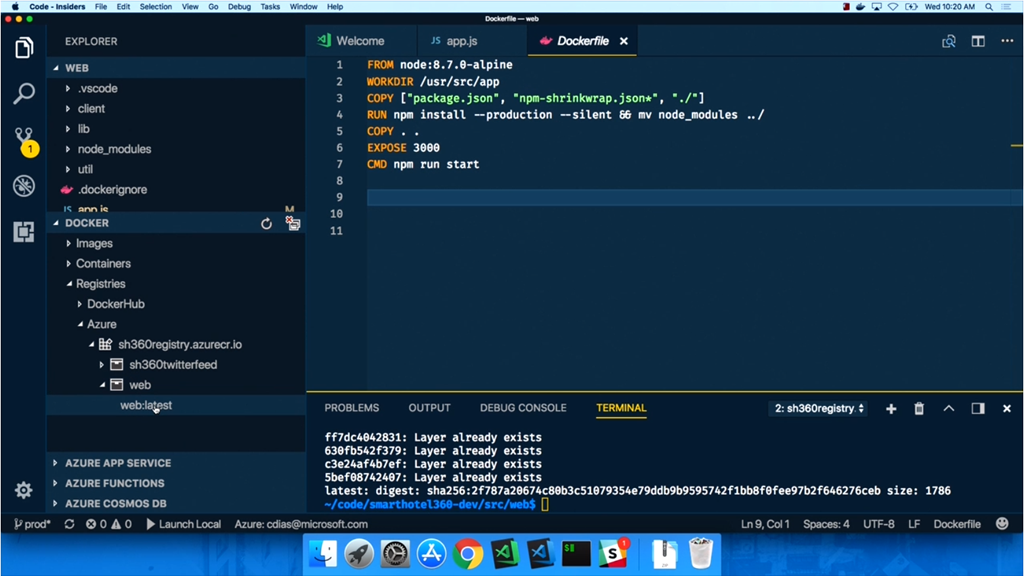This screenshot has width=1024, height=576.
Task: Click Launch Local in the status bar
Action: [x=183, y=524]
